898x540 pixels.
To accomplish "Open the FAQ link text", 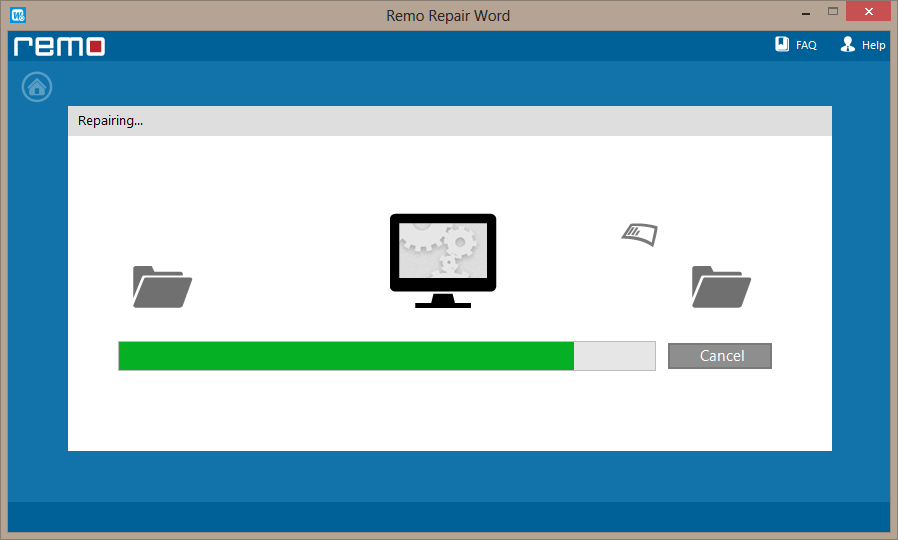I will tap(806, 45).
